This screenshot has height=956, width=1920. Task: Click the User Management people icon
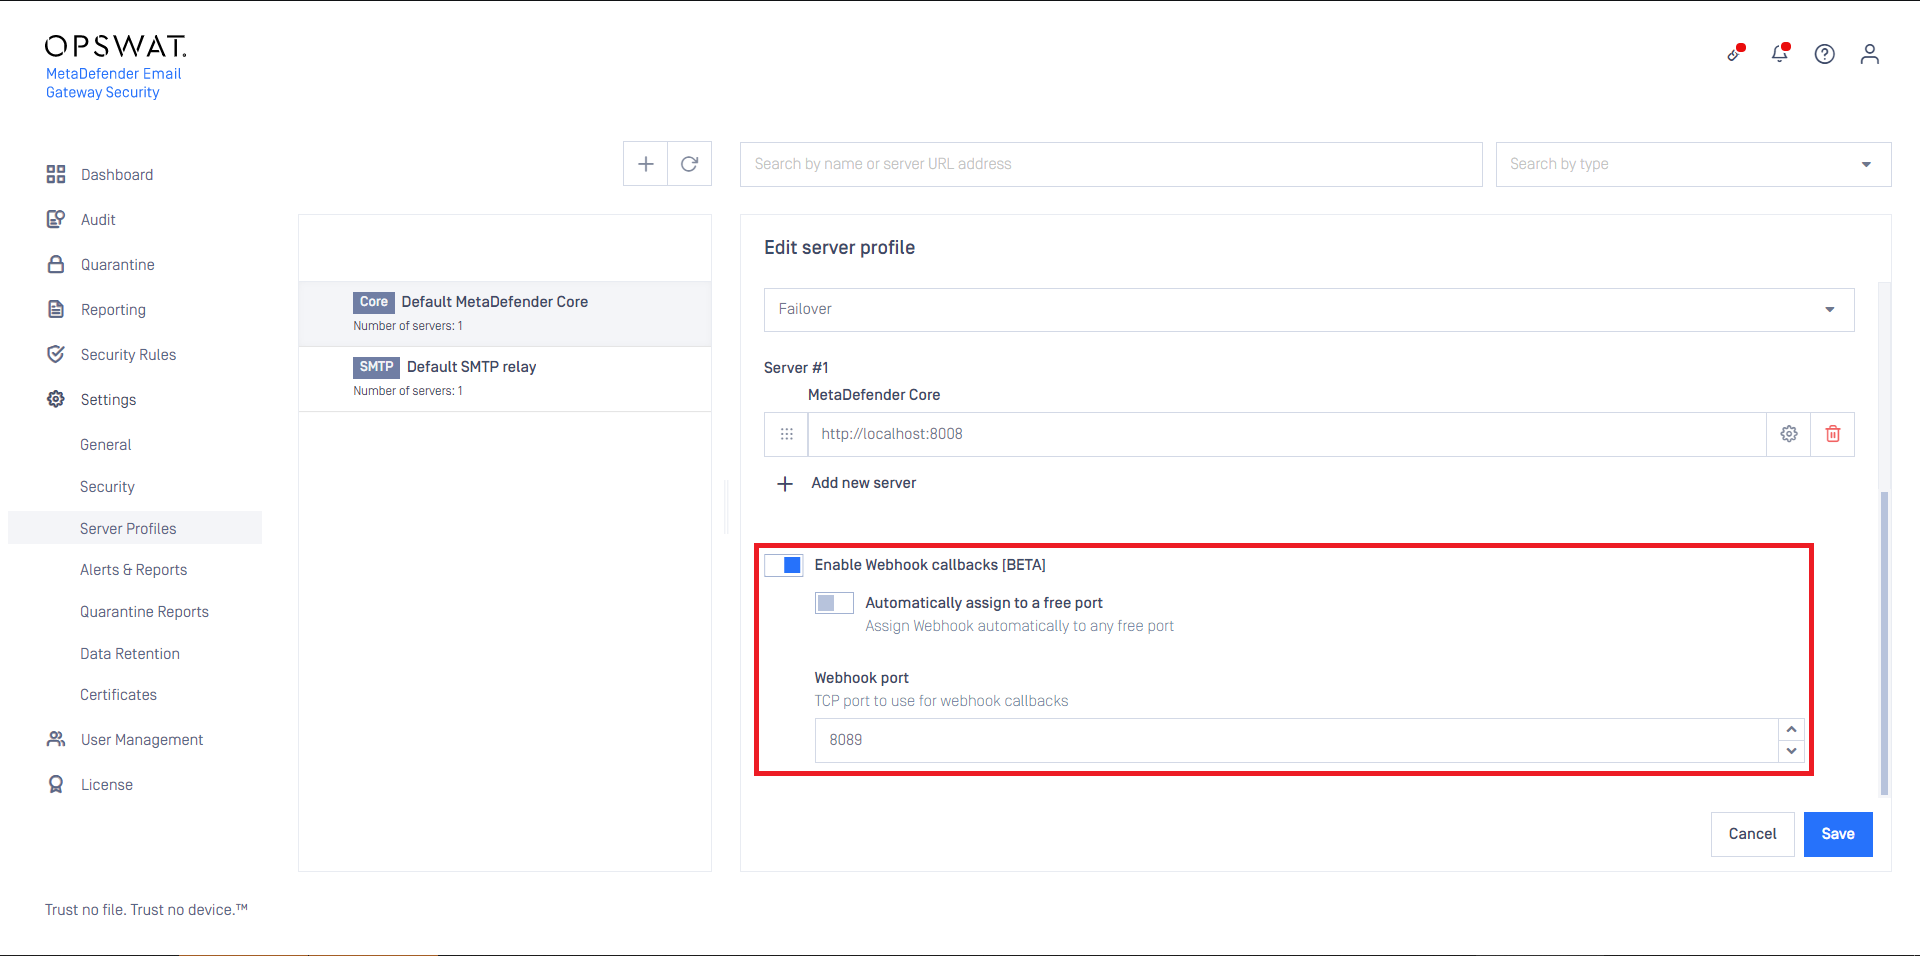[x=56, y=739]
